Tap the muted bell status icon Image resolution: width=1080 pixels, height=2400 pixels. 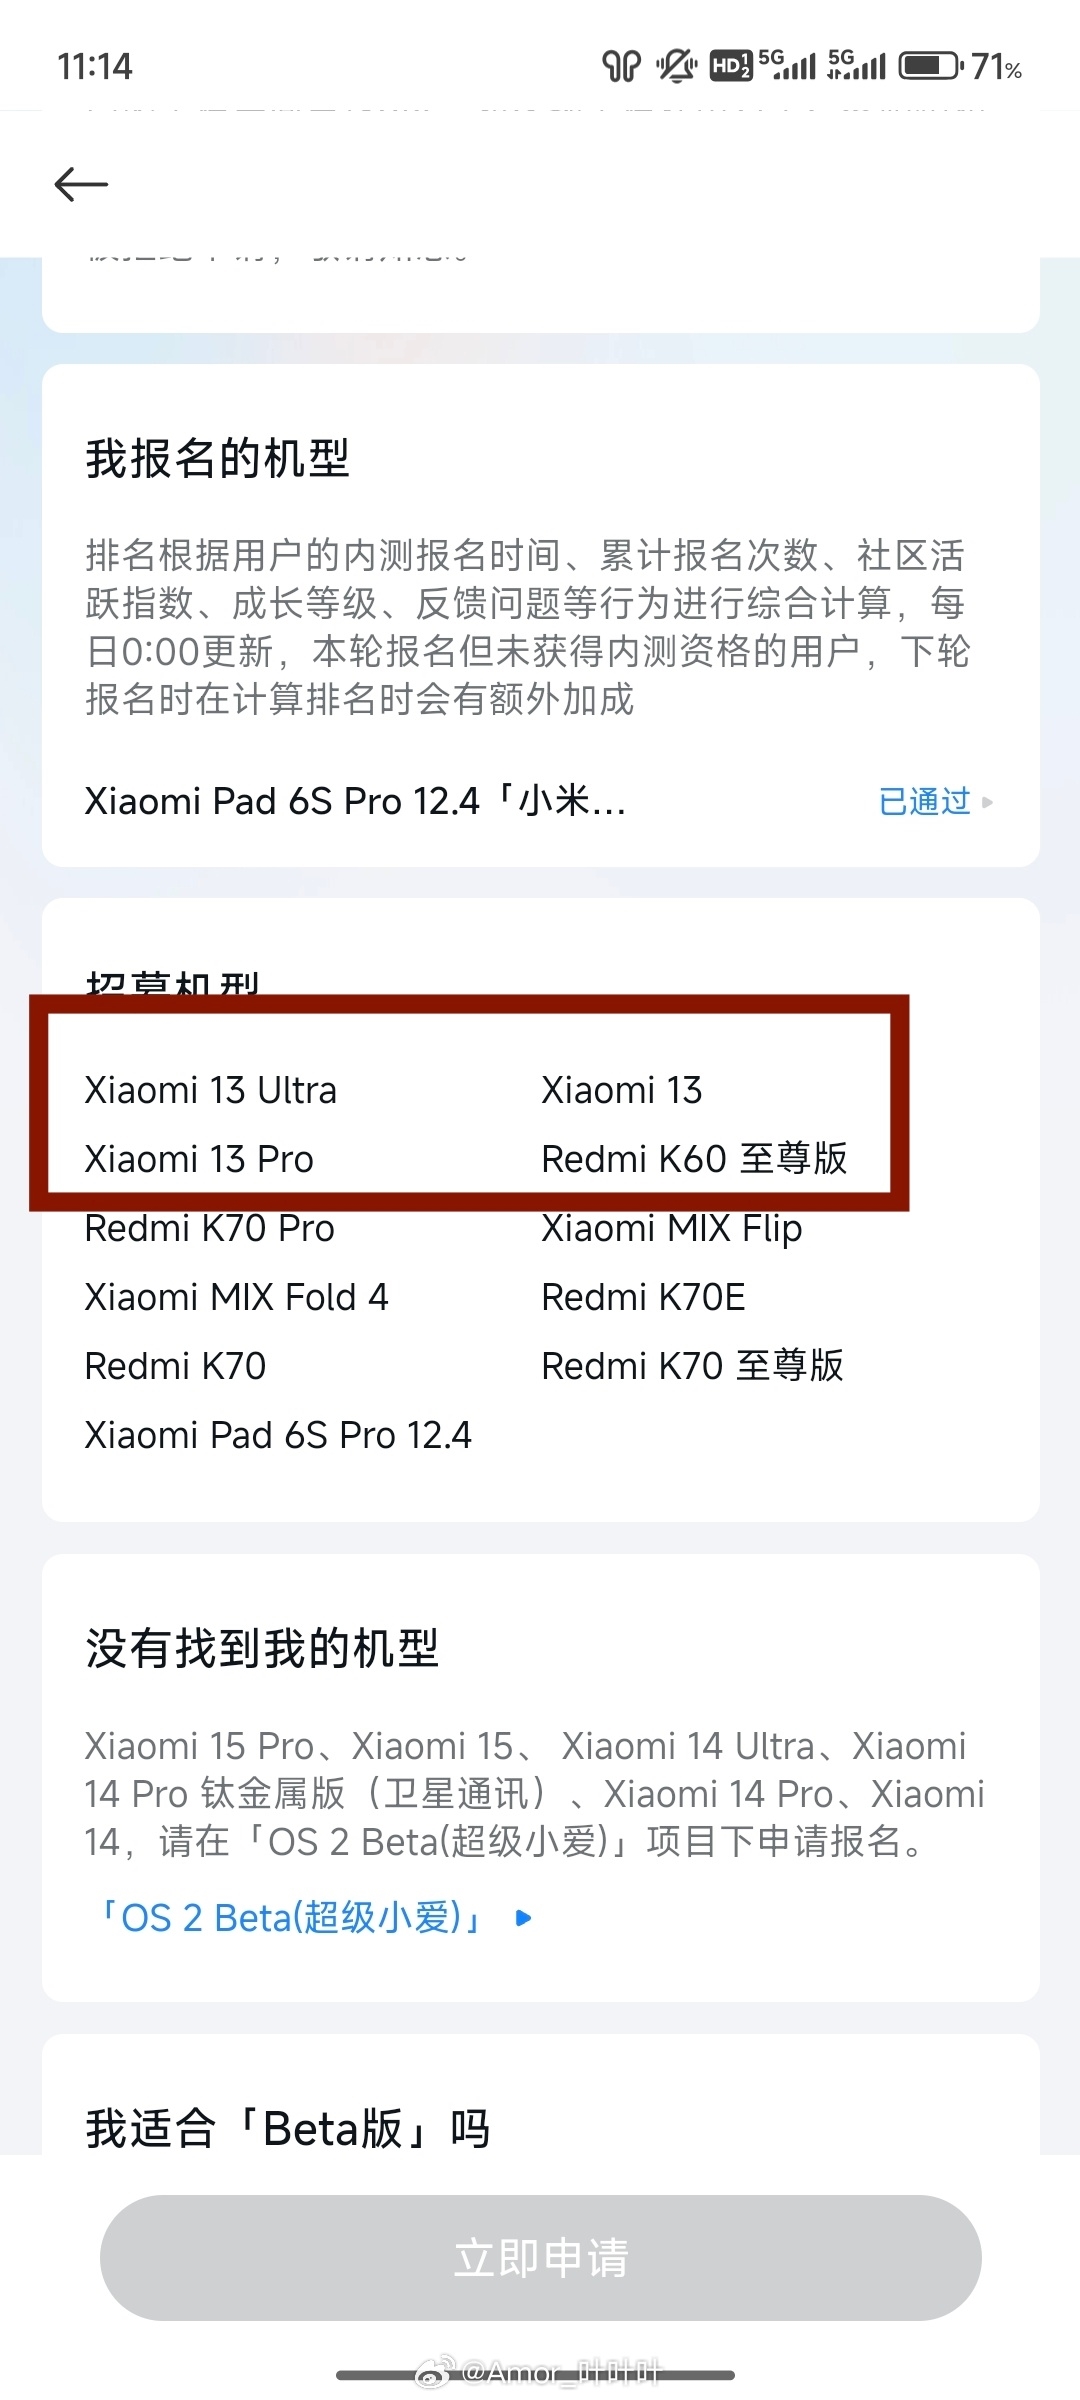(676, 67)
